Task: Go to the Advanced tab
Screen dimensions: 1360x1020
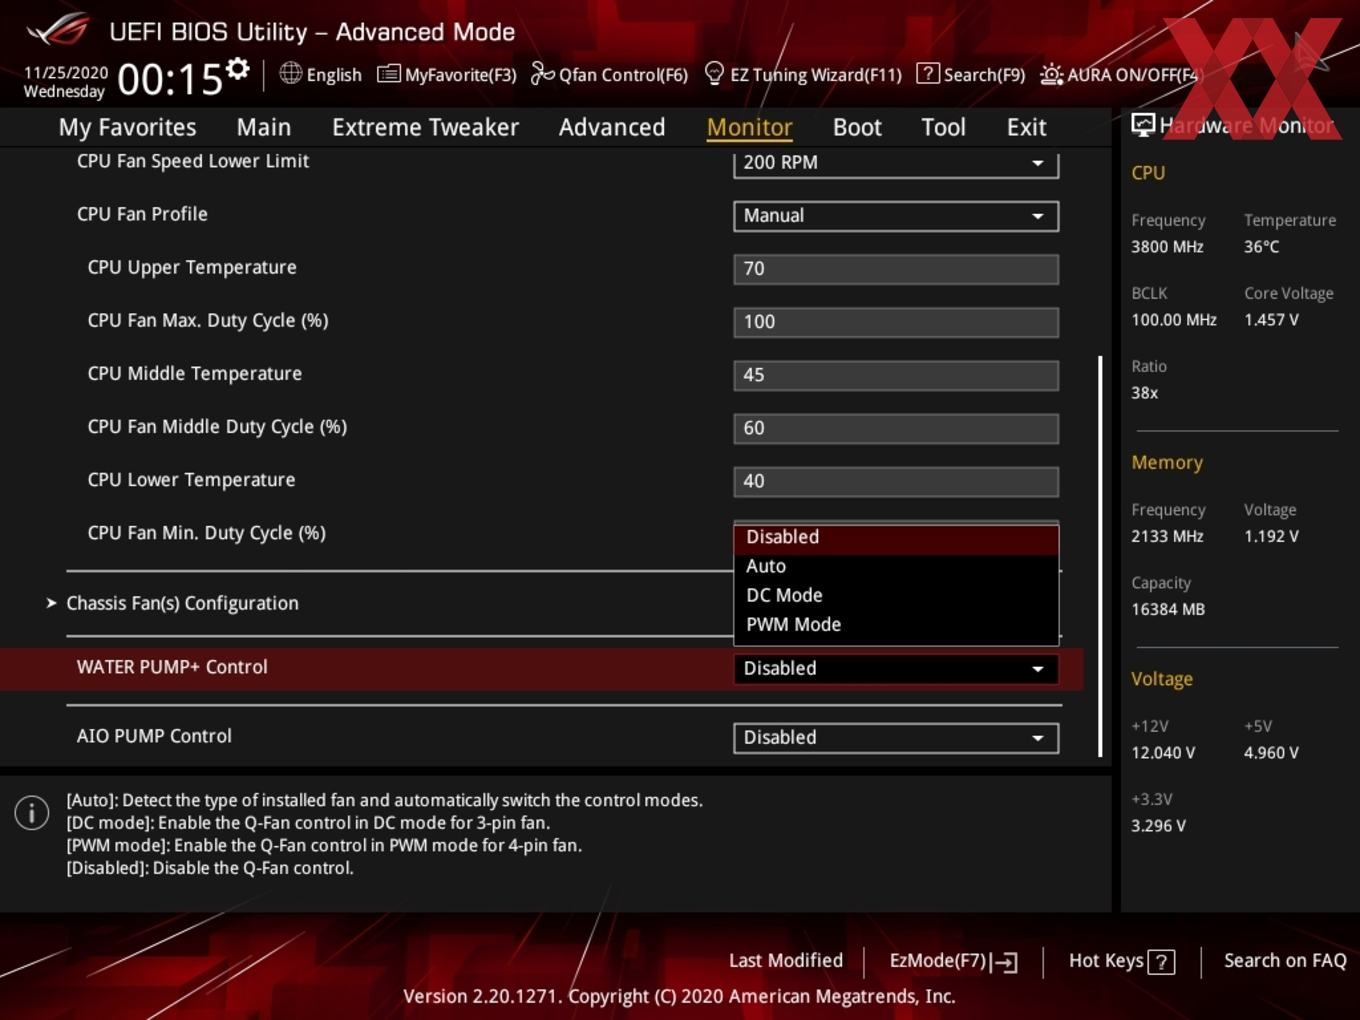Action: [612, 127]
